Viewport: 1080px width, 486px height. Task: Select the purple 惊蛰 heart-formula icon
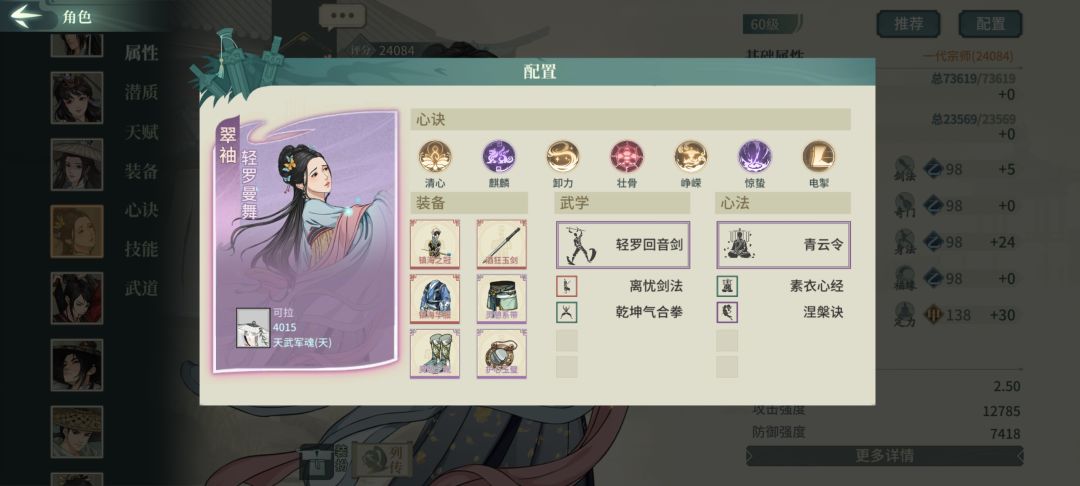coord(755,157)
